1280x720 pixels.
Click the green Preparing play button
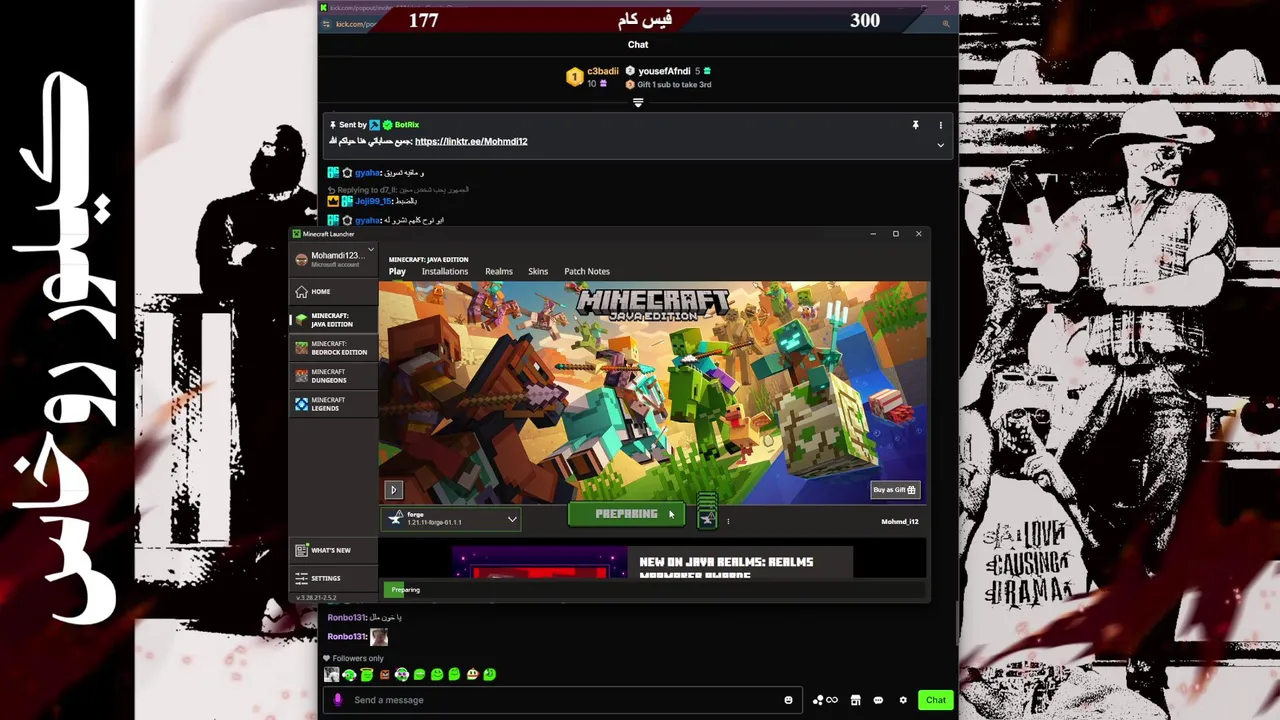click(626, 514)
